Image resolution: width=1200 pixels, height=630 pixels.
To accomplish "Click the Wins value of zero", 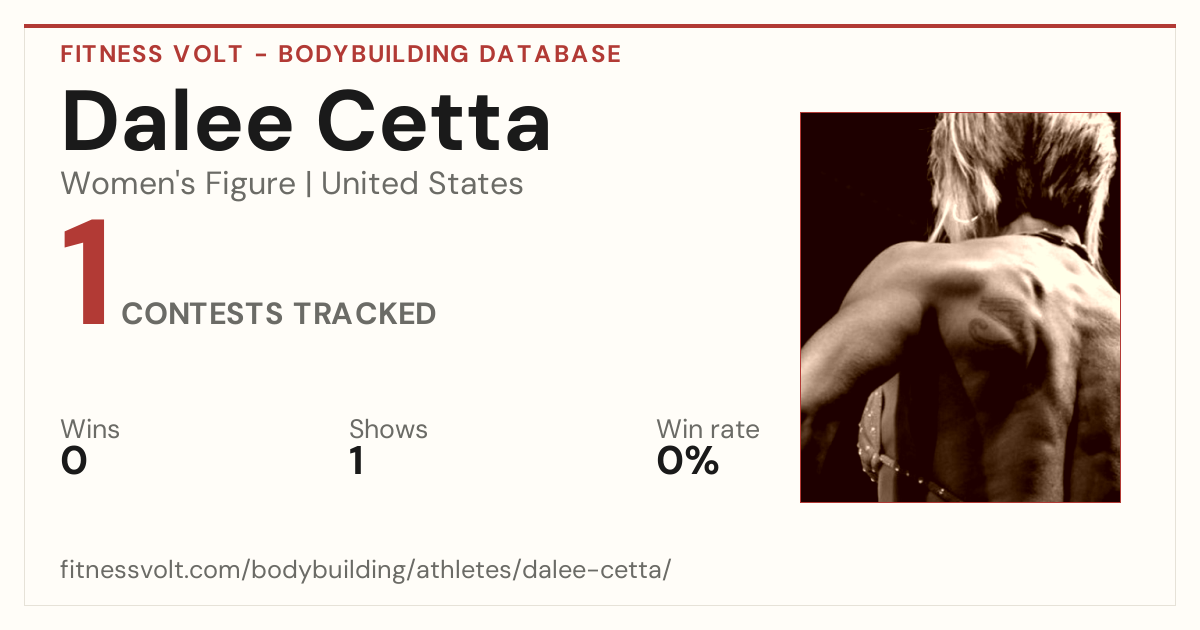I will pos(74,461).
